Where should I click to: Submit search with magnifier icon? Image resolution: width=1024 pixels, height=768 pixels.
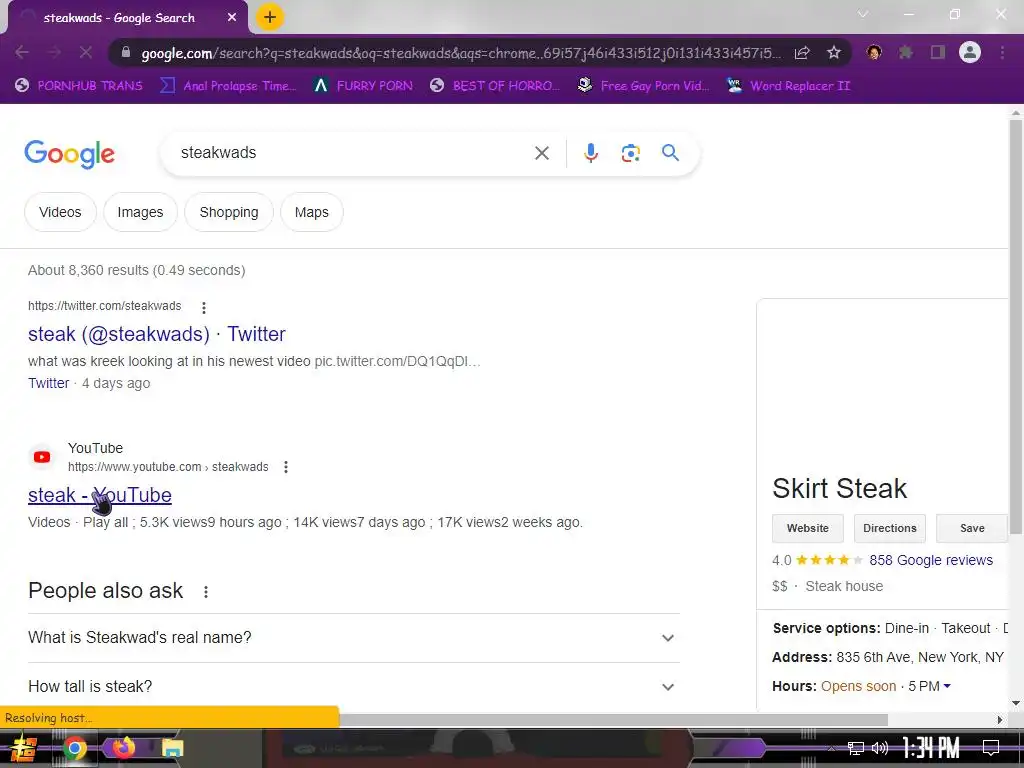click(x=670, y=153)
